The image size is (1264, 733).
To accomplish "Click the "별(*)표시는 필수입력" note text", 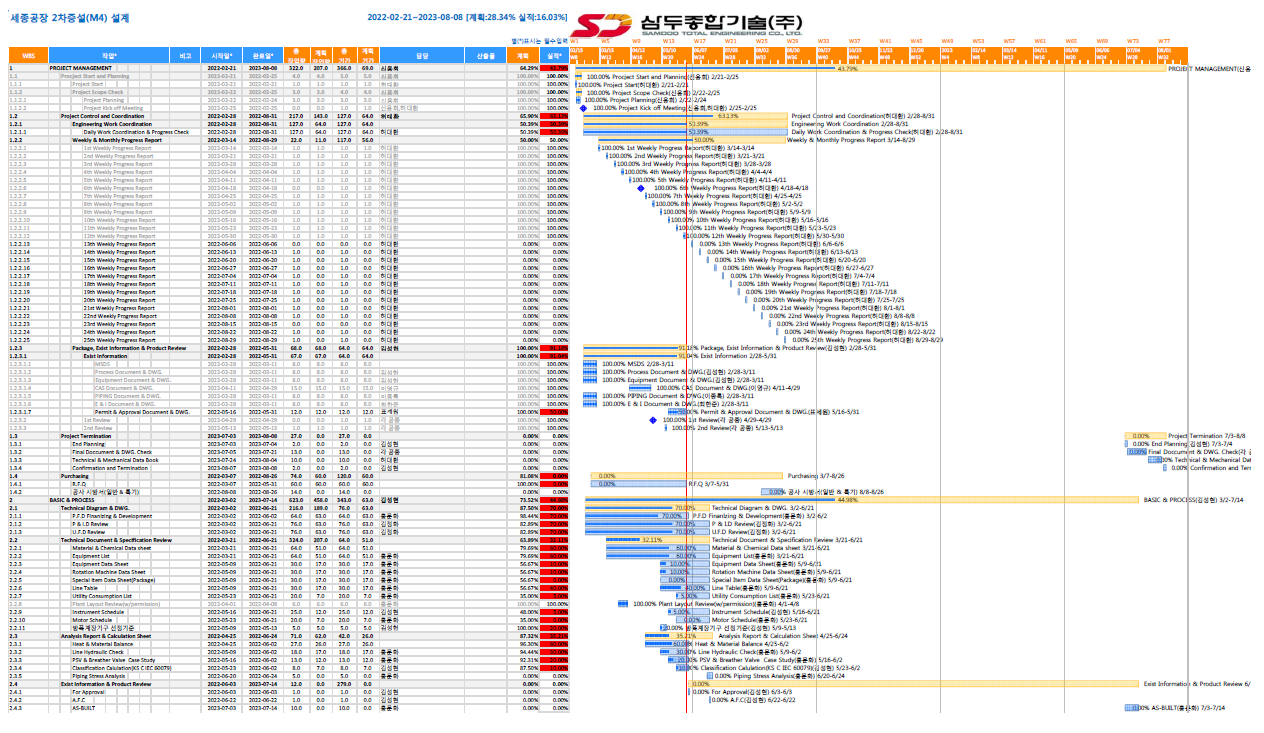I will pyautogui.click(x=540, y=41).
